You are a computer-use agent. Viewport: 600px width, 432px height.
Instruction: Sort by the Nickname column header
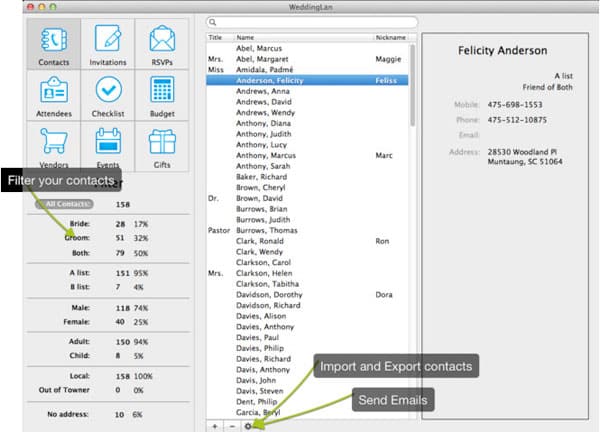click(391, 37)
